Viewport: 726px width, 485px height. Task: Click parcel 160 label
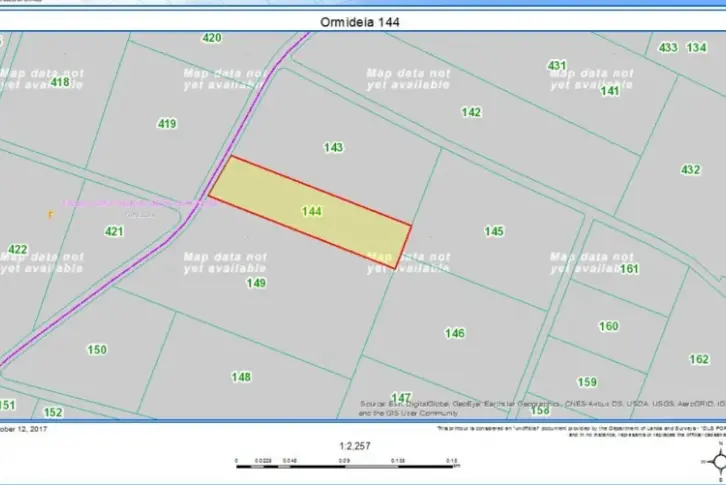[608, 326]
